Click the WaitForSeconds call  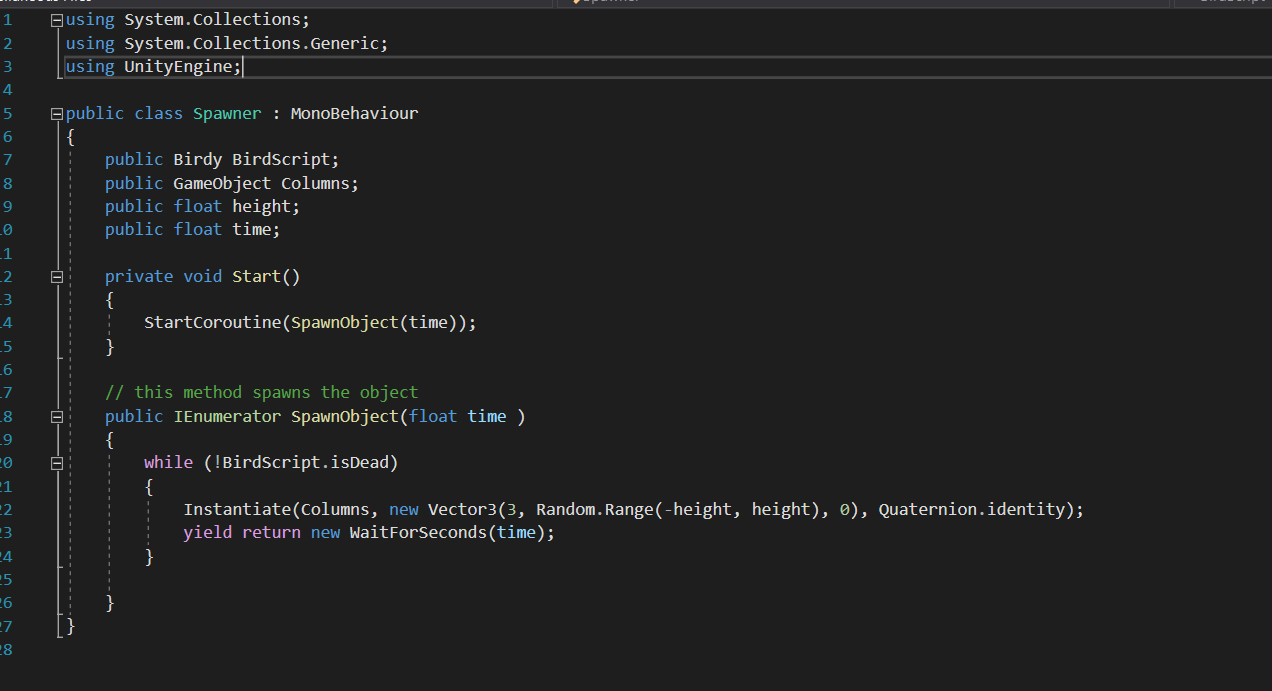(418, 532)
